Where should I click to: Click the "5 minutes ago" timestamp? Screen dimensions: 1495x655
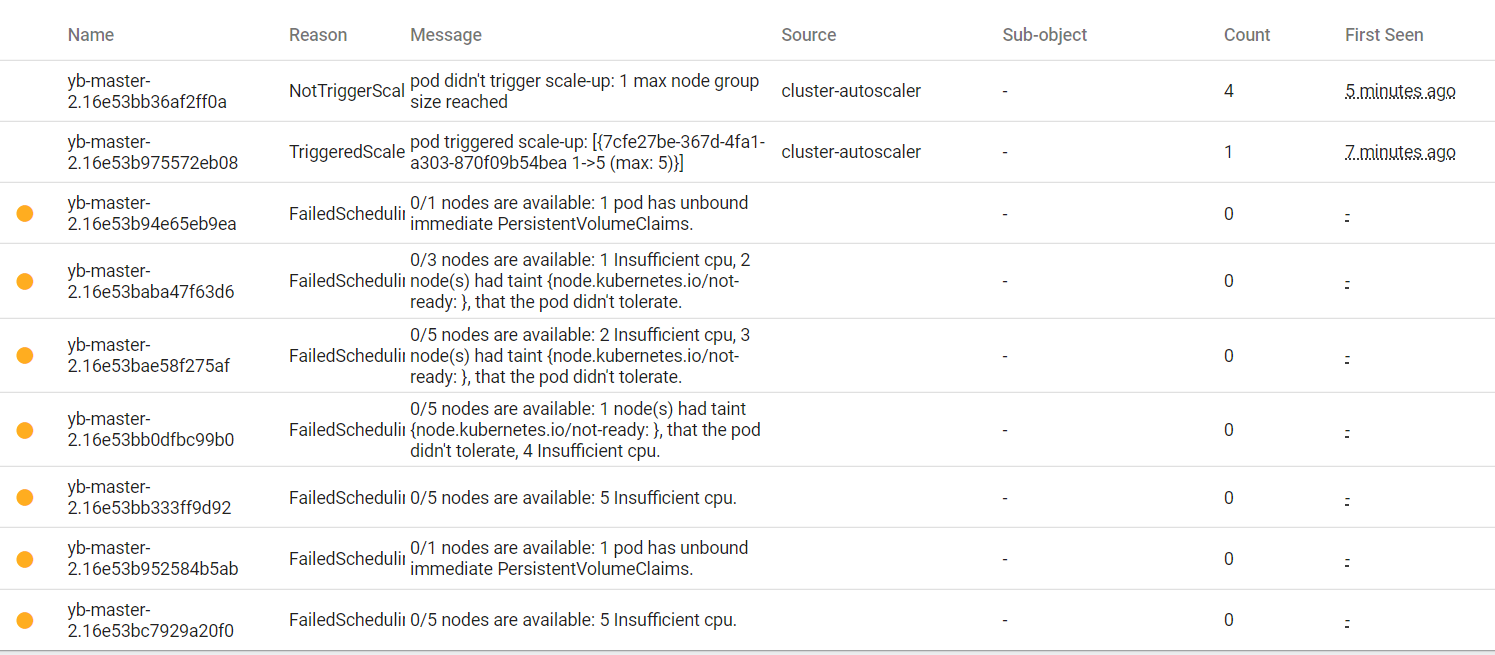click(x=1400, y=91)
